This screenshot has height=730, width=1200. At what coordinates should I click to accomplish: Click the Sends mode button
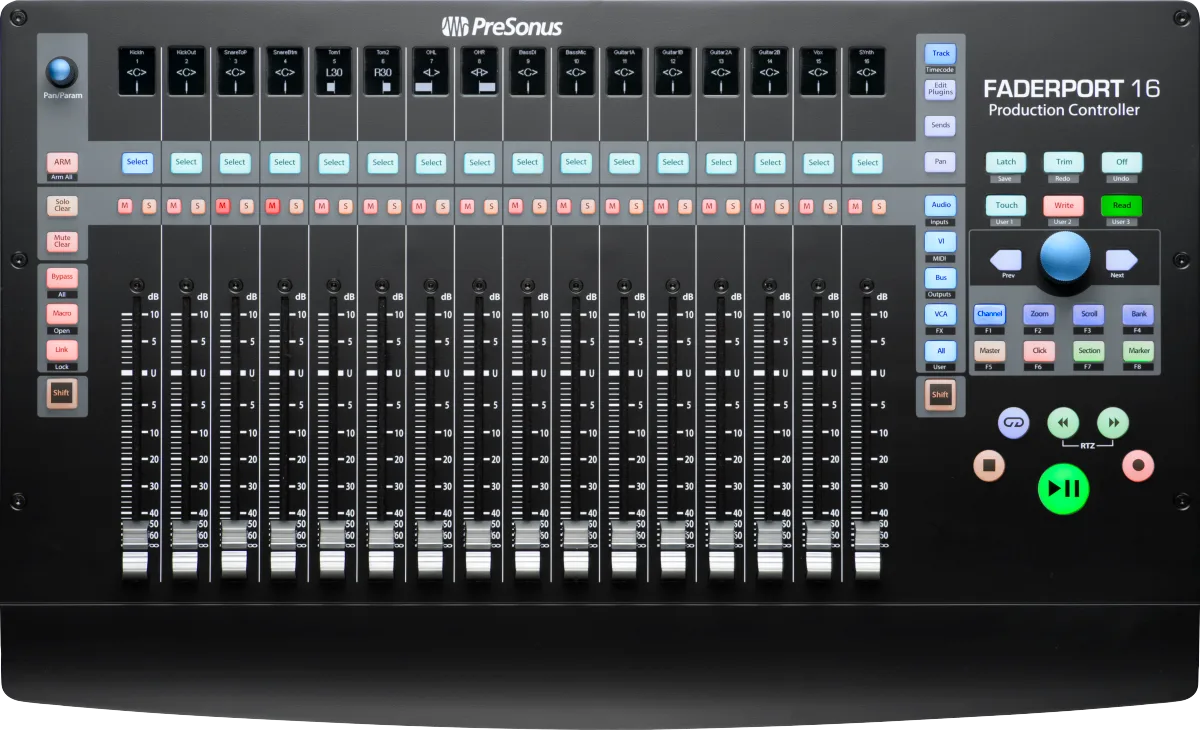pos(940,126)
